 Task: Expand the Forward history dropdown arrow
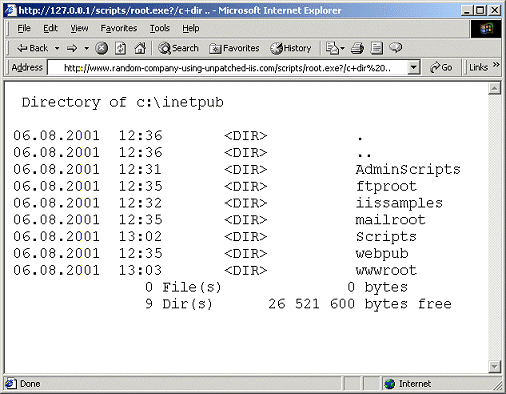coord(87,48)
